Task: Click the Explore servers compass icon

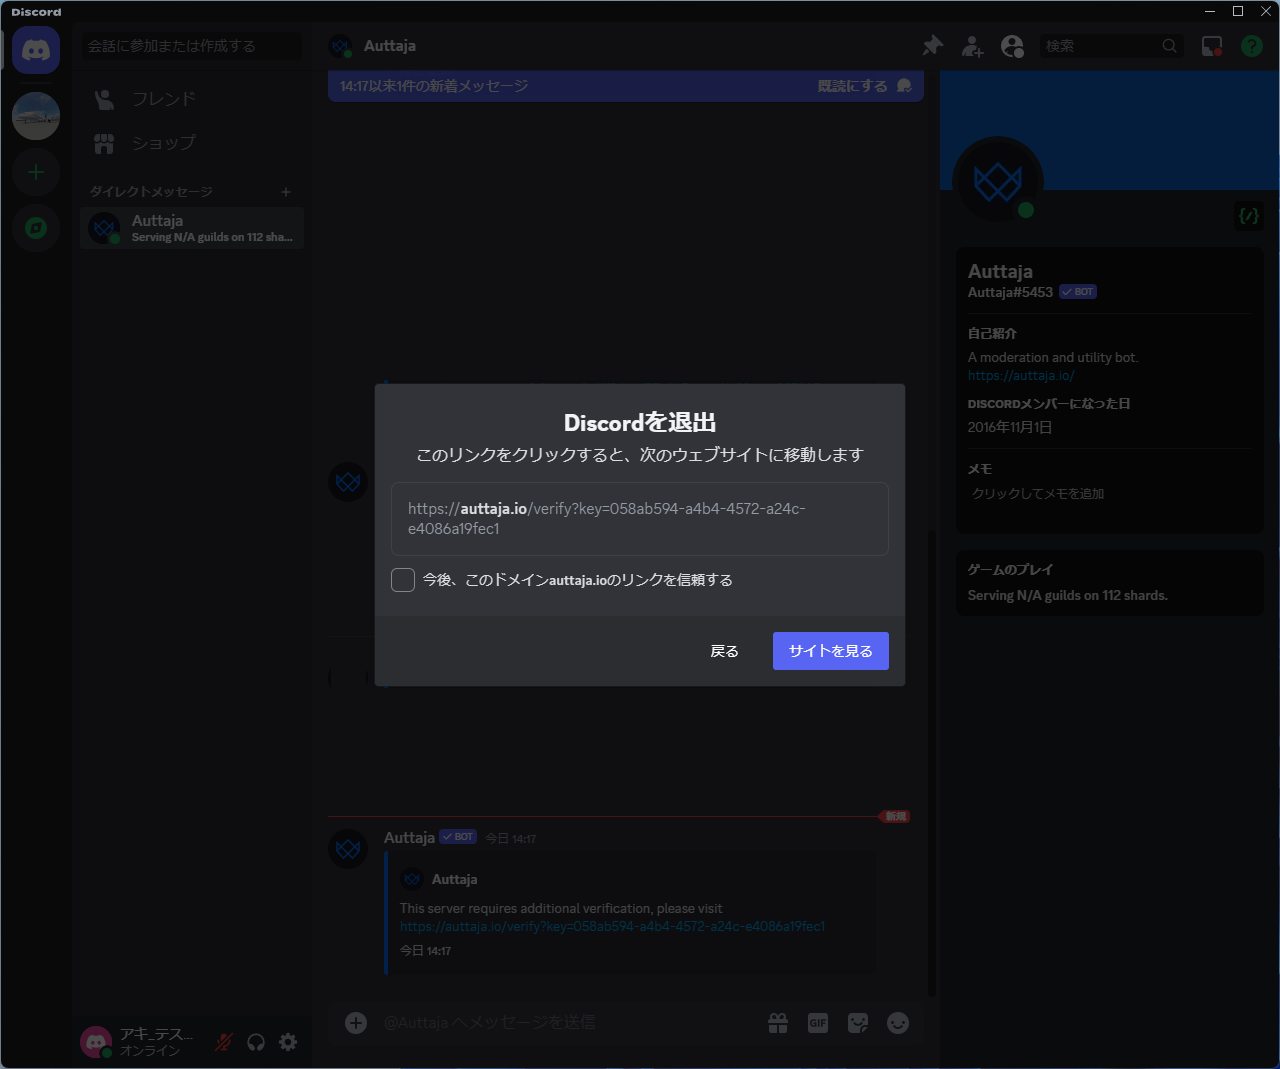Action: click(x=36, y=228)
